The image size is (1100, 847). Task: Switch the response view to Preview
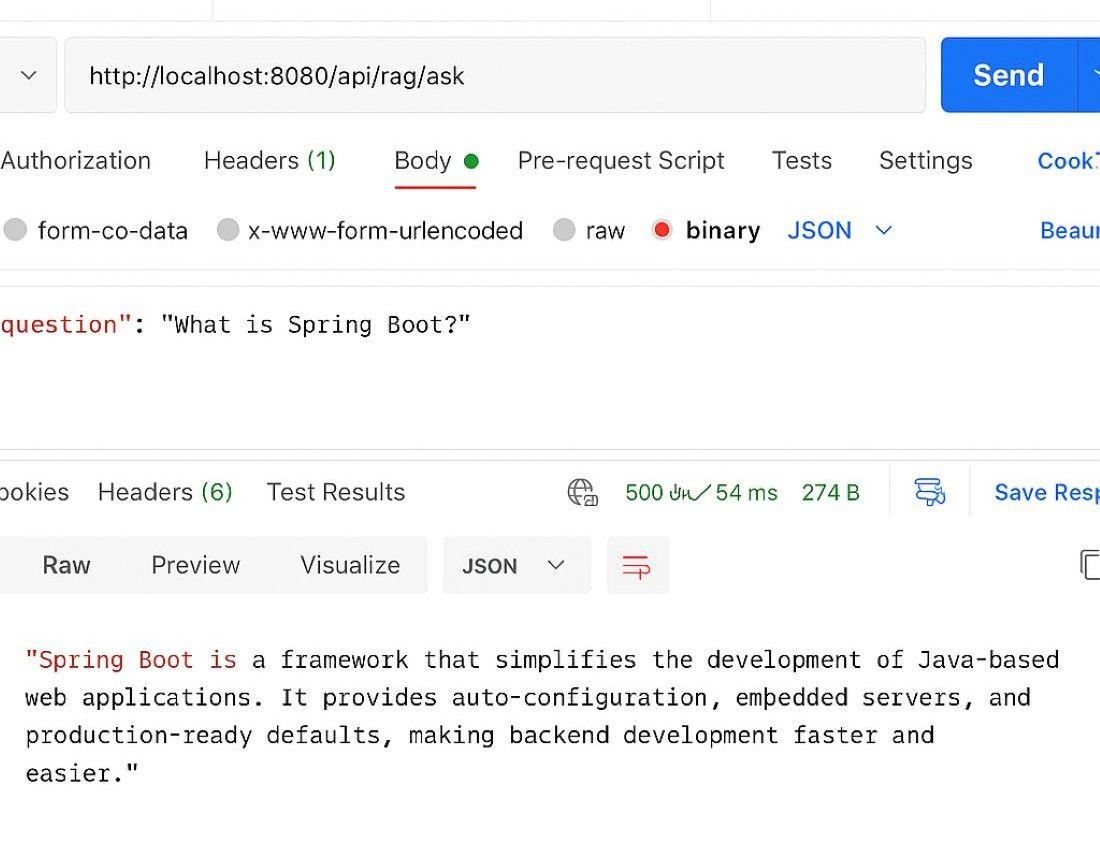point(195,566)
